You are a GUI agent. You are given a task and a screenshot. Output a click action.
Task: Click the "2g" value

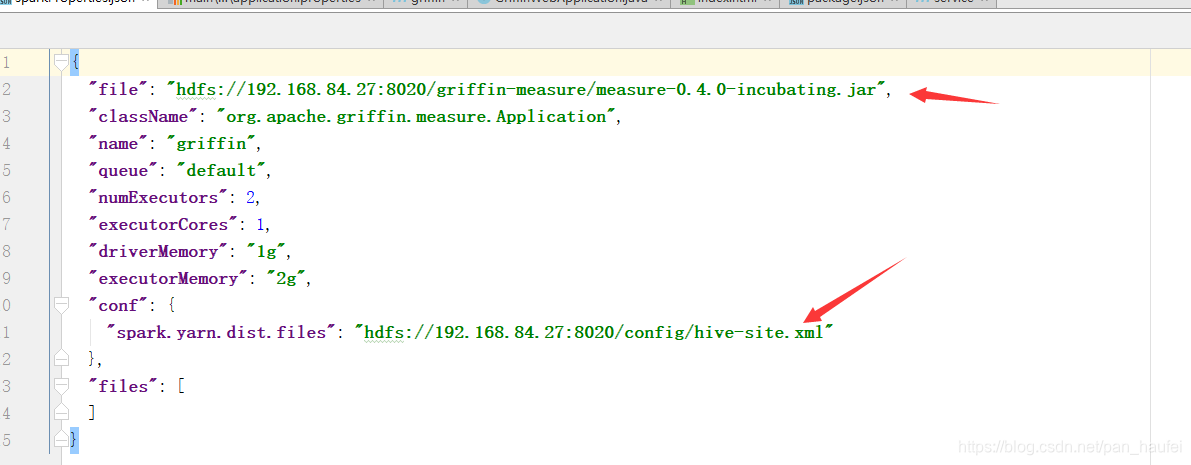click(x=284, y=279)
